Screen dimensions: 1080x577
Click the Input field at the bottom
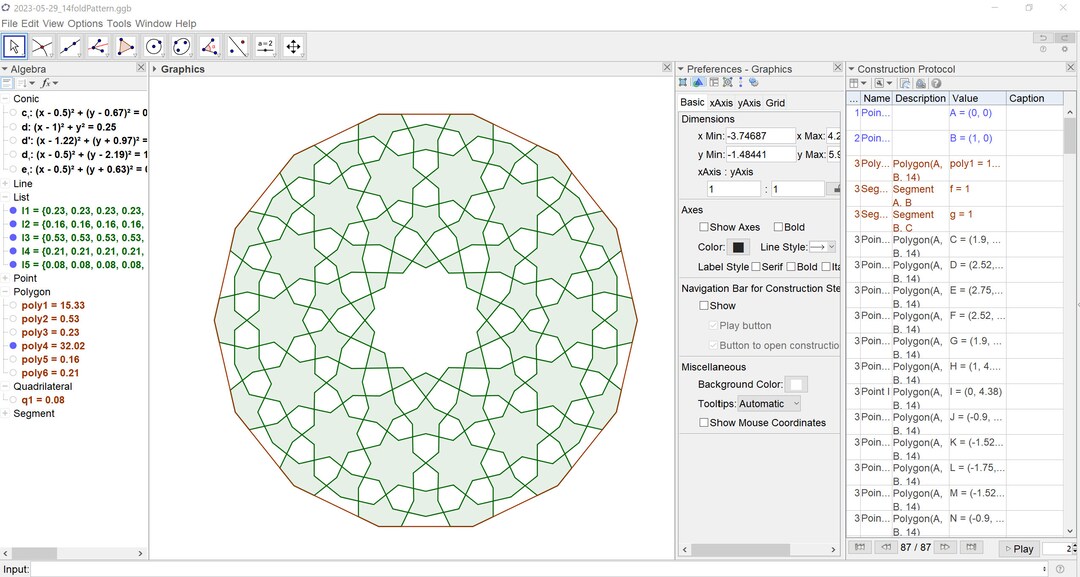pyautogui.click(x=100, y=569)
